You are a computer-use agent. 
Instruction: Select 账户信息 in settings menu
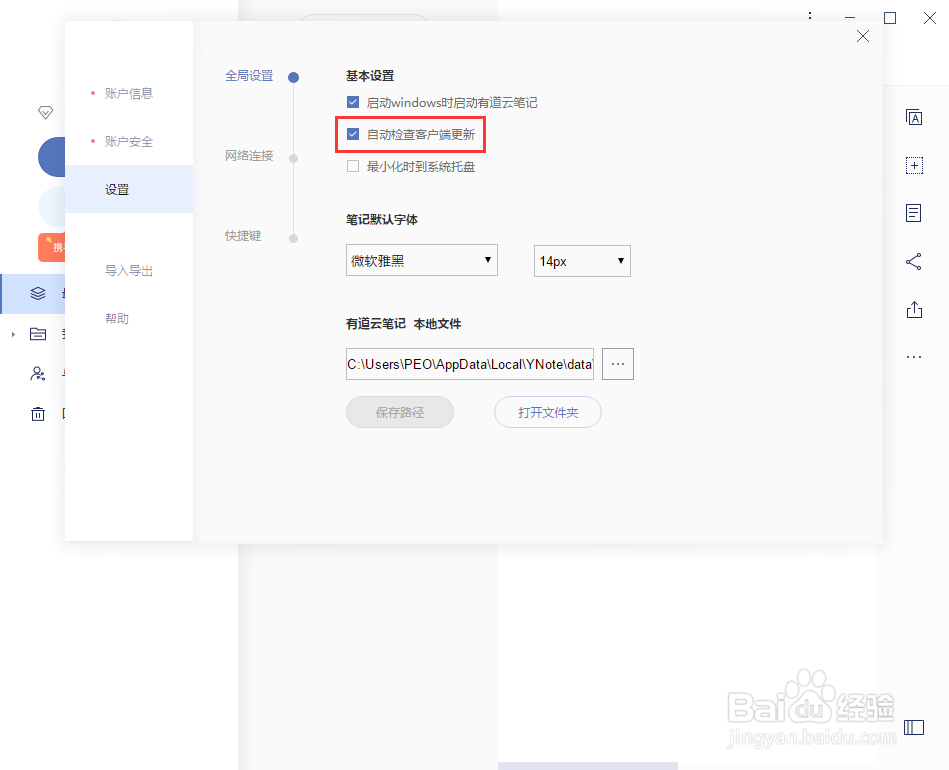pyautogui.click(x=128, y=93)
